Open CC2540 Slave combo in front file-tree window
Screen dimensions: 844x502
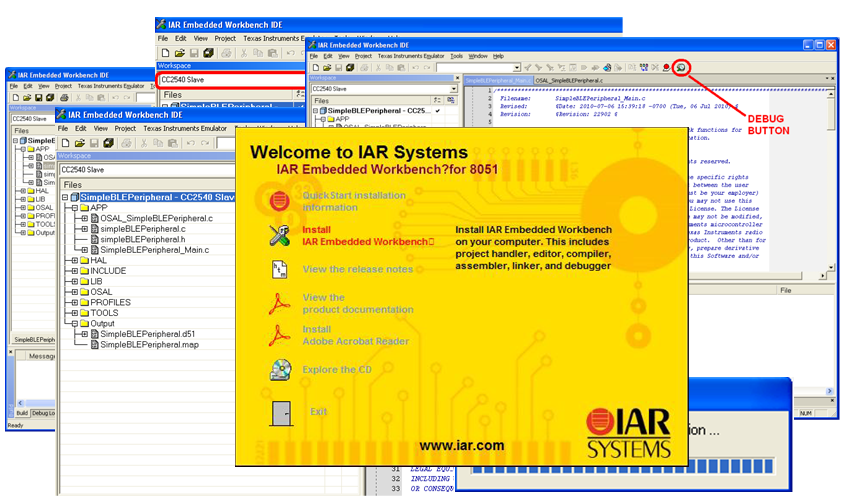[147, 169]
